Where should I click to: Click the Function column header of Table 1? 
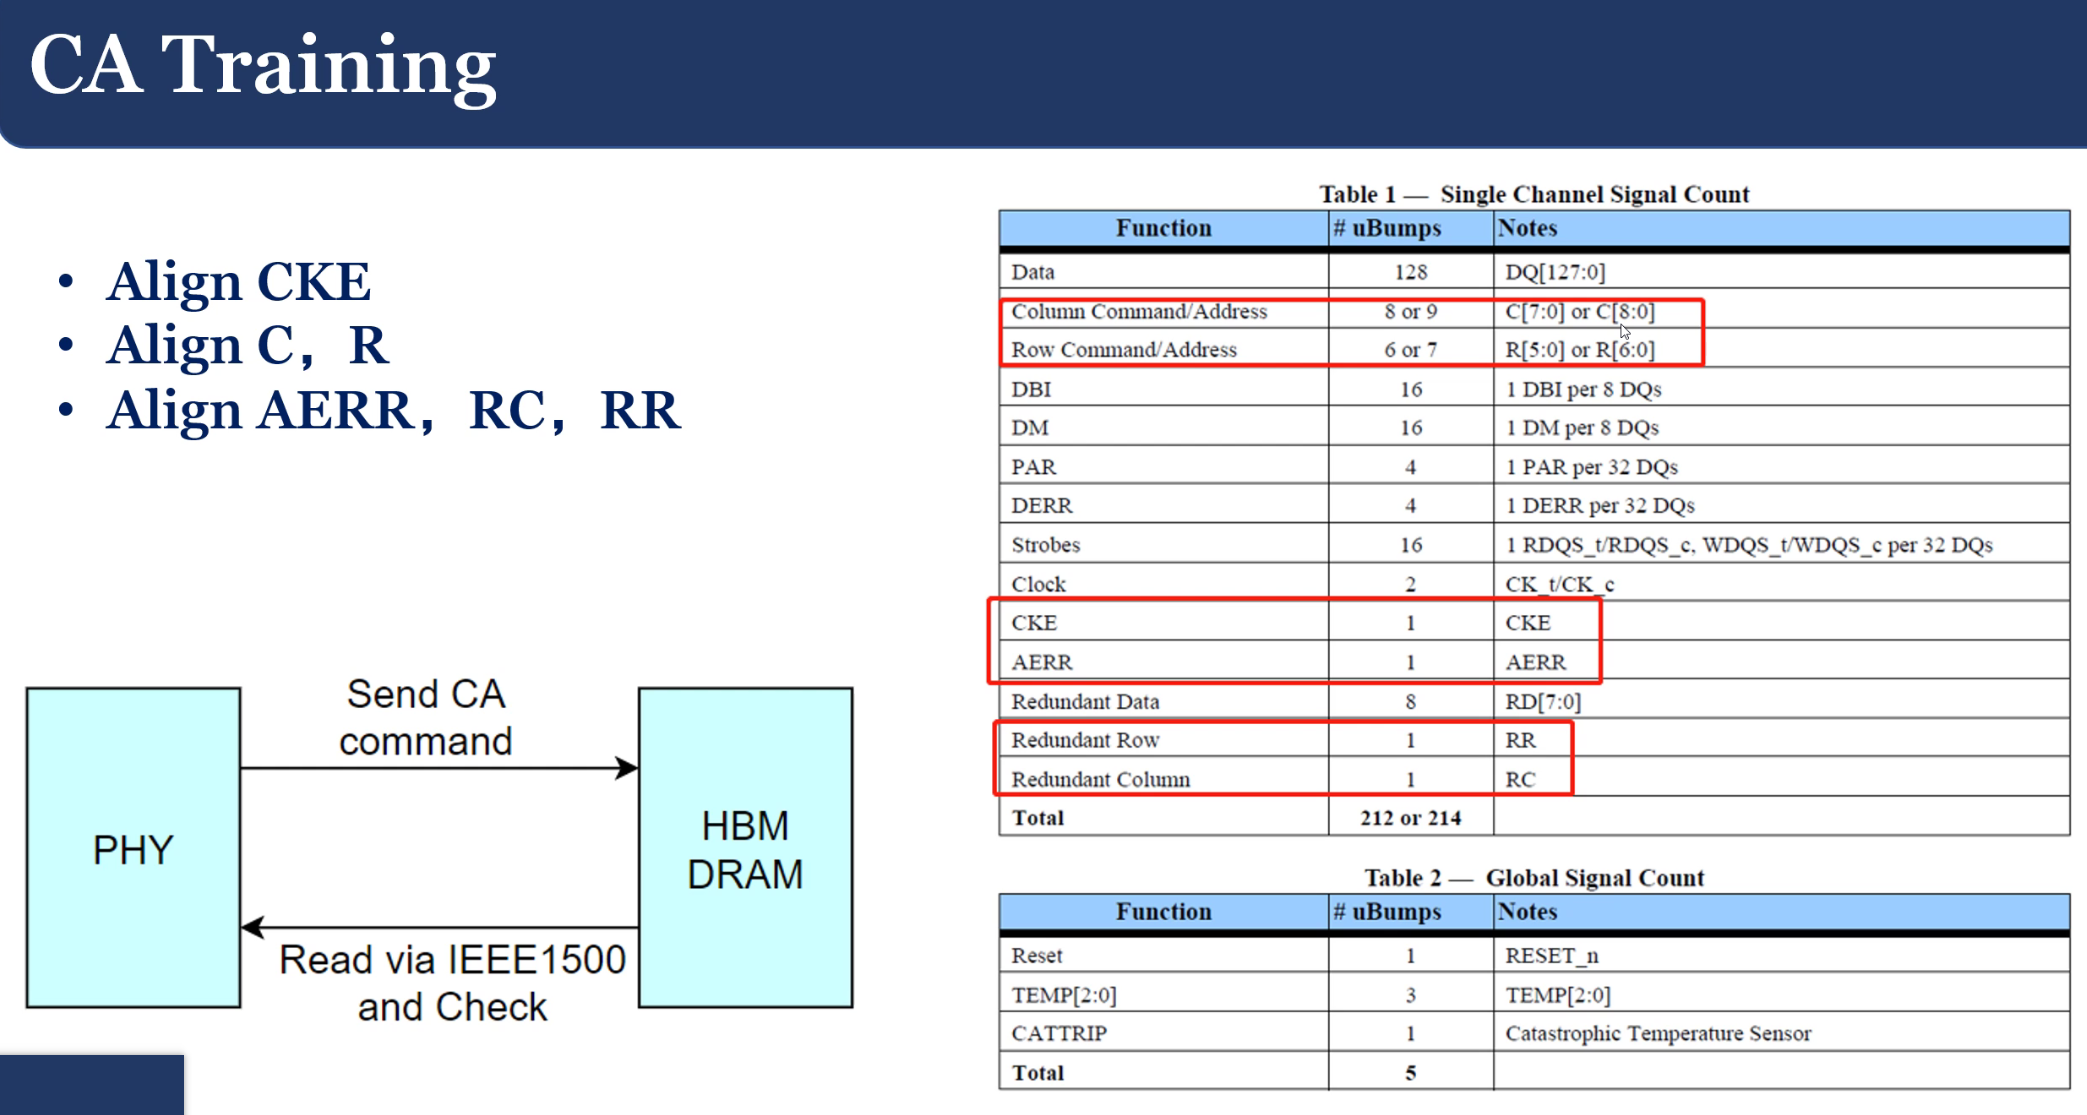click(x=1163, y=228)
